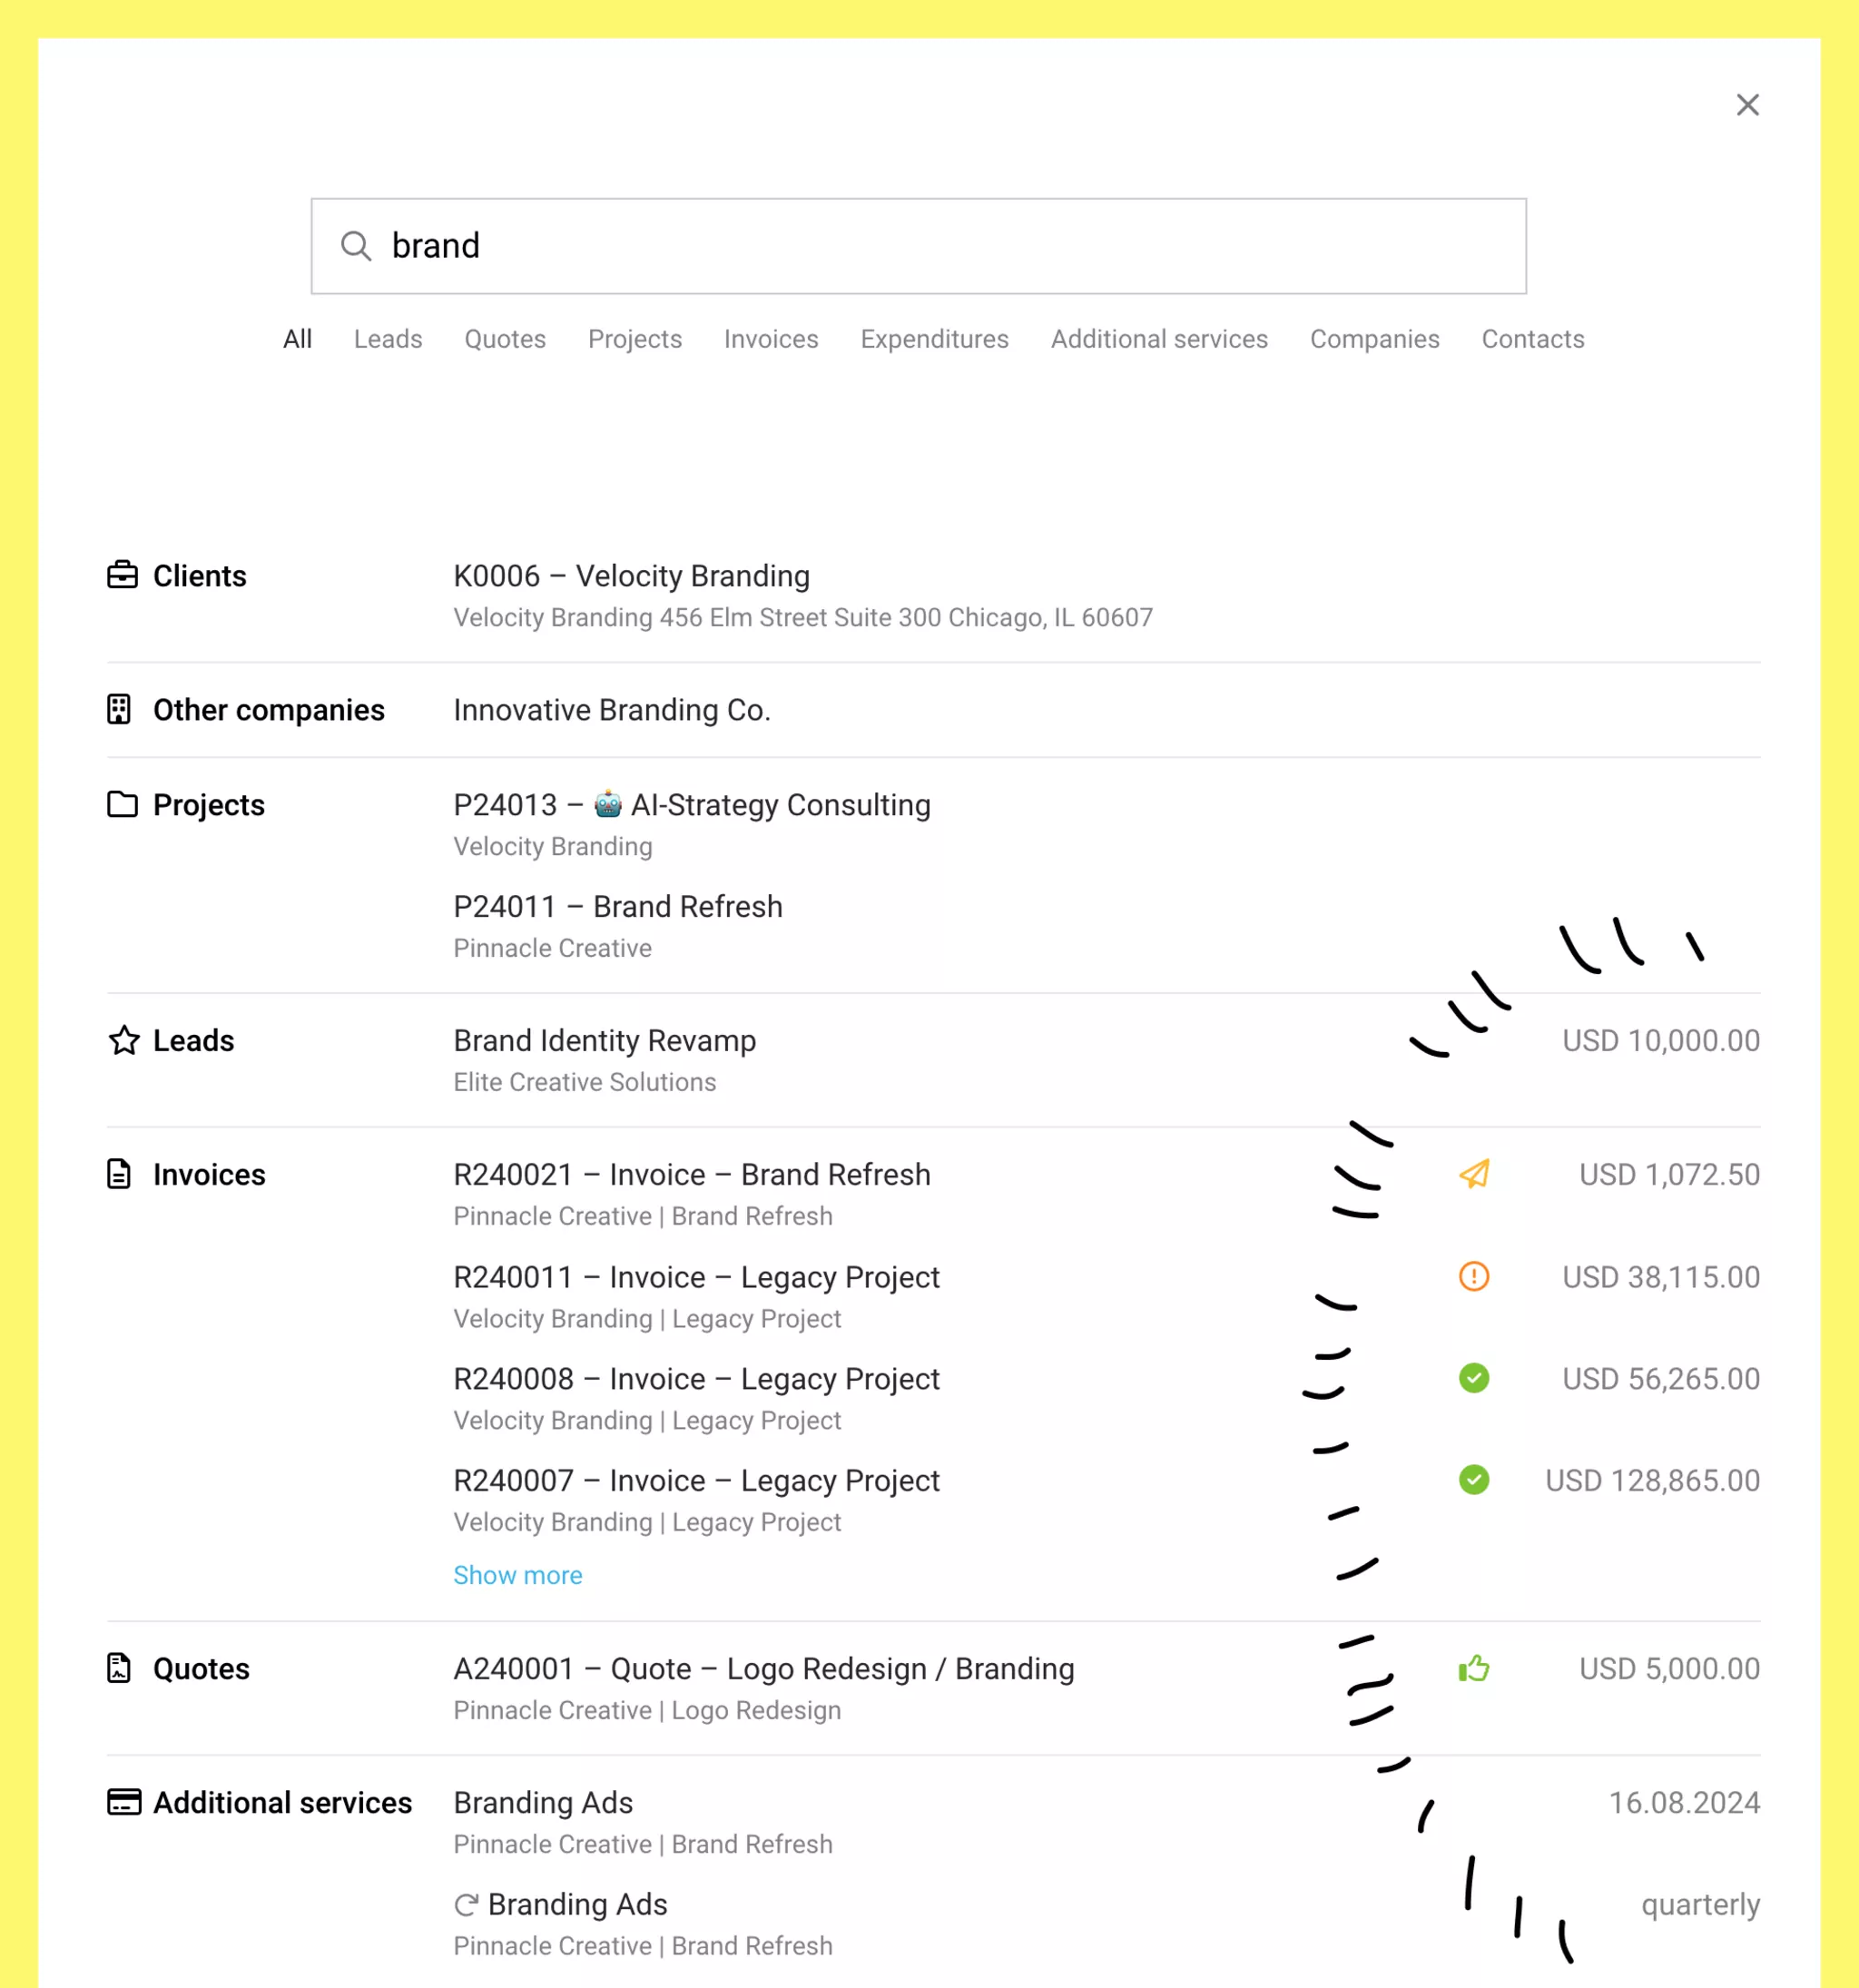1859x1988 pixels.
Task: Click green paid checkmark on R240008
Action: tap(1474, 1378)
